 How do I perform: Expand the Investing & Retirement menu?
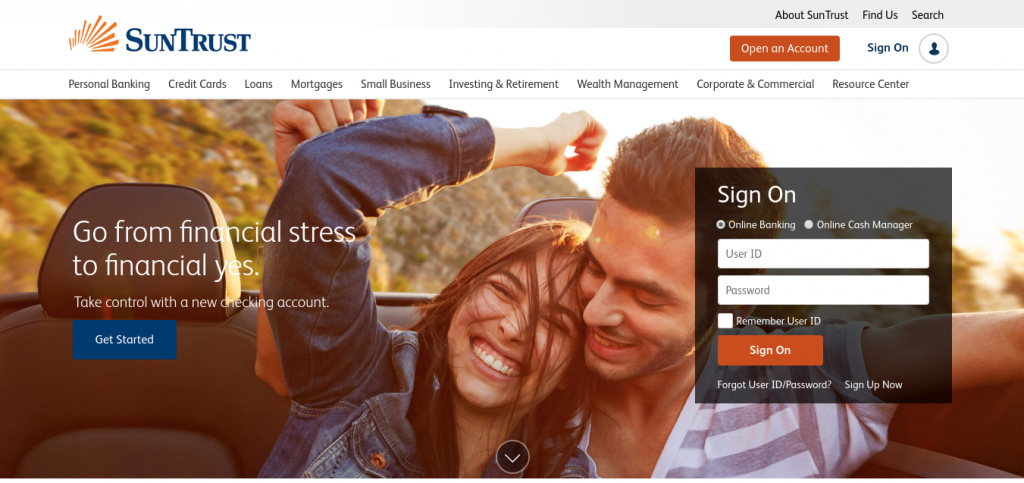click(504, 84)
